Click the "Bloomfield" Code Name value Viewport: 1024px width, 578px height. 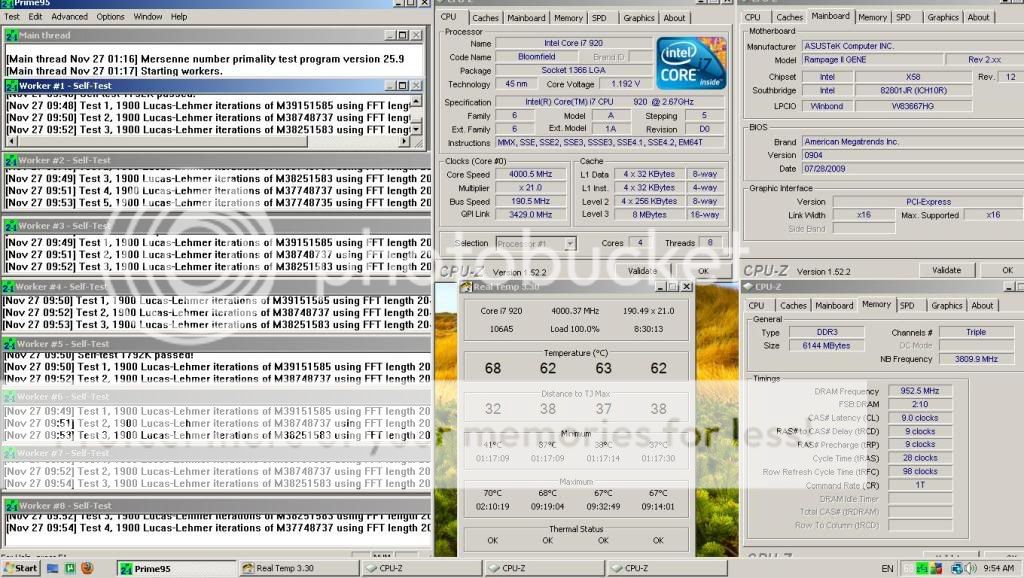click(x=536, y=57)
